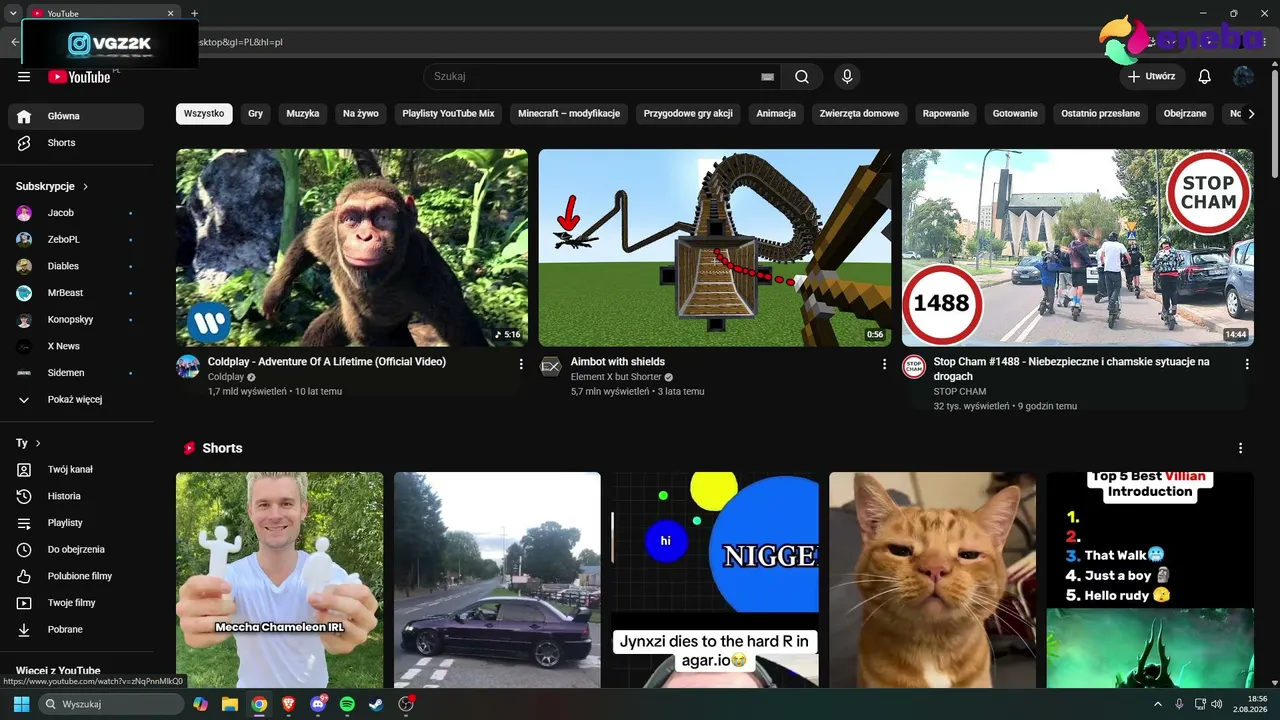
Task: Click the Stop Cham #1488 video title
Action: click(1072, 369)
